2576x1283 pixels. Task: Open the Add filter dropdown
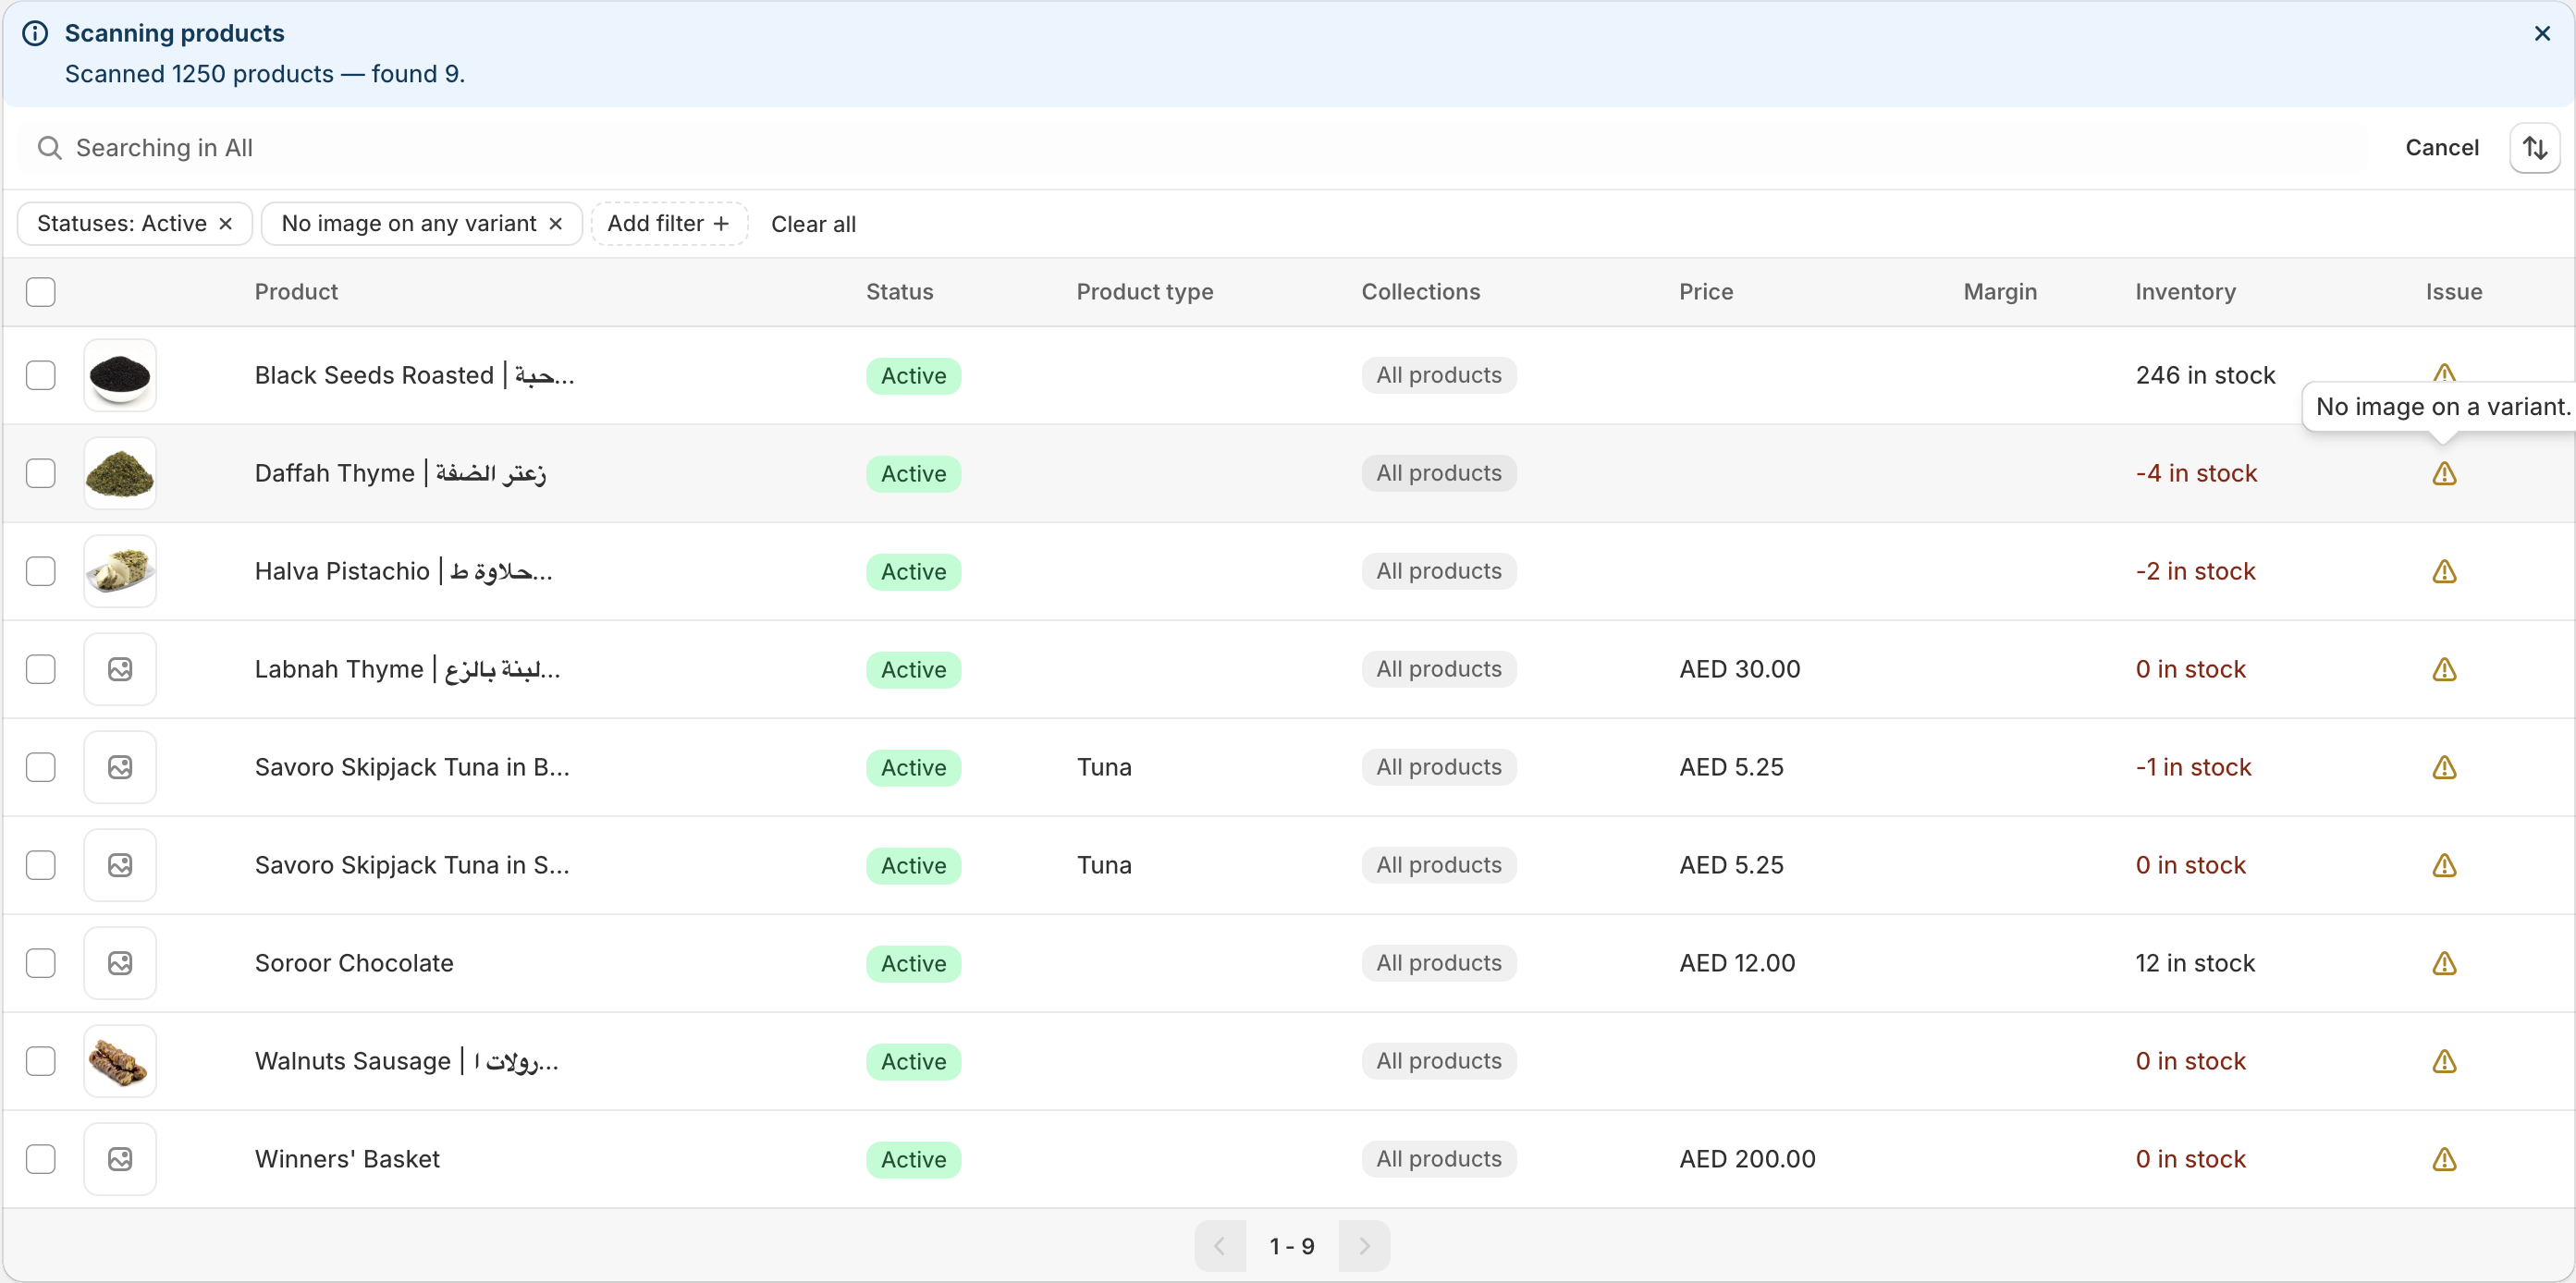(x=668, y=224)
